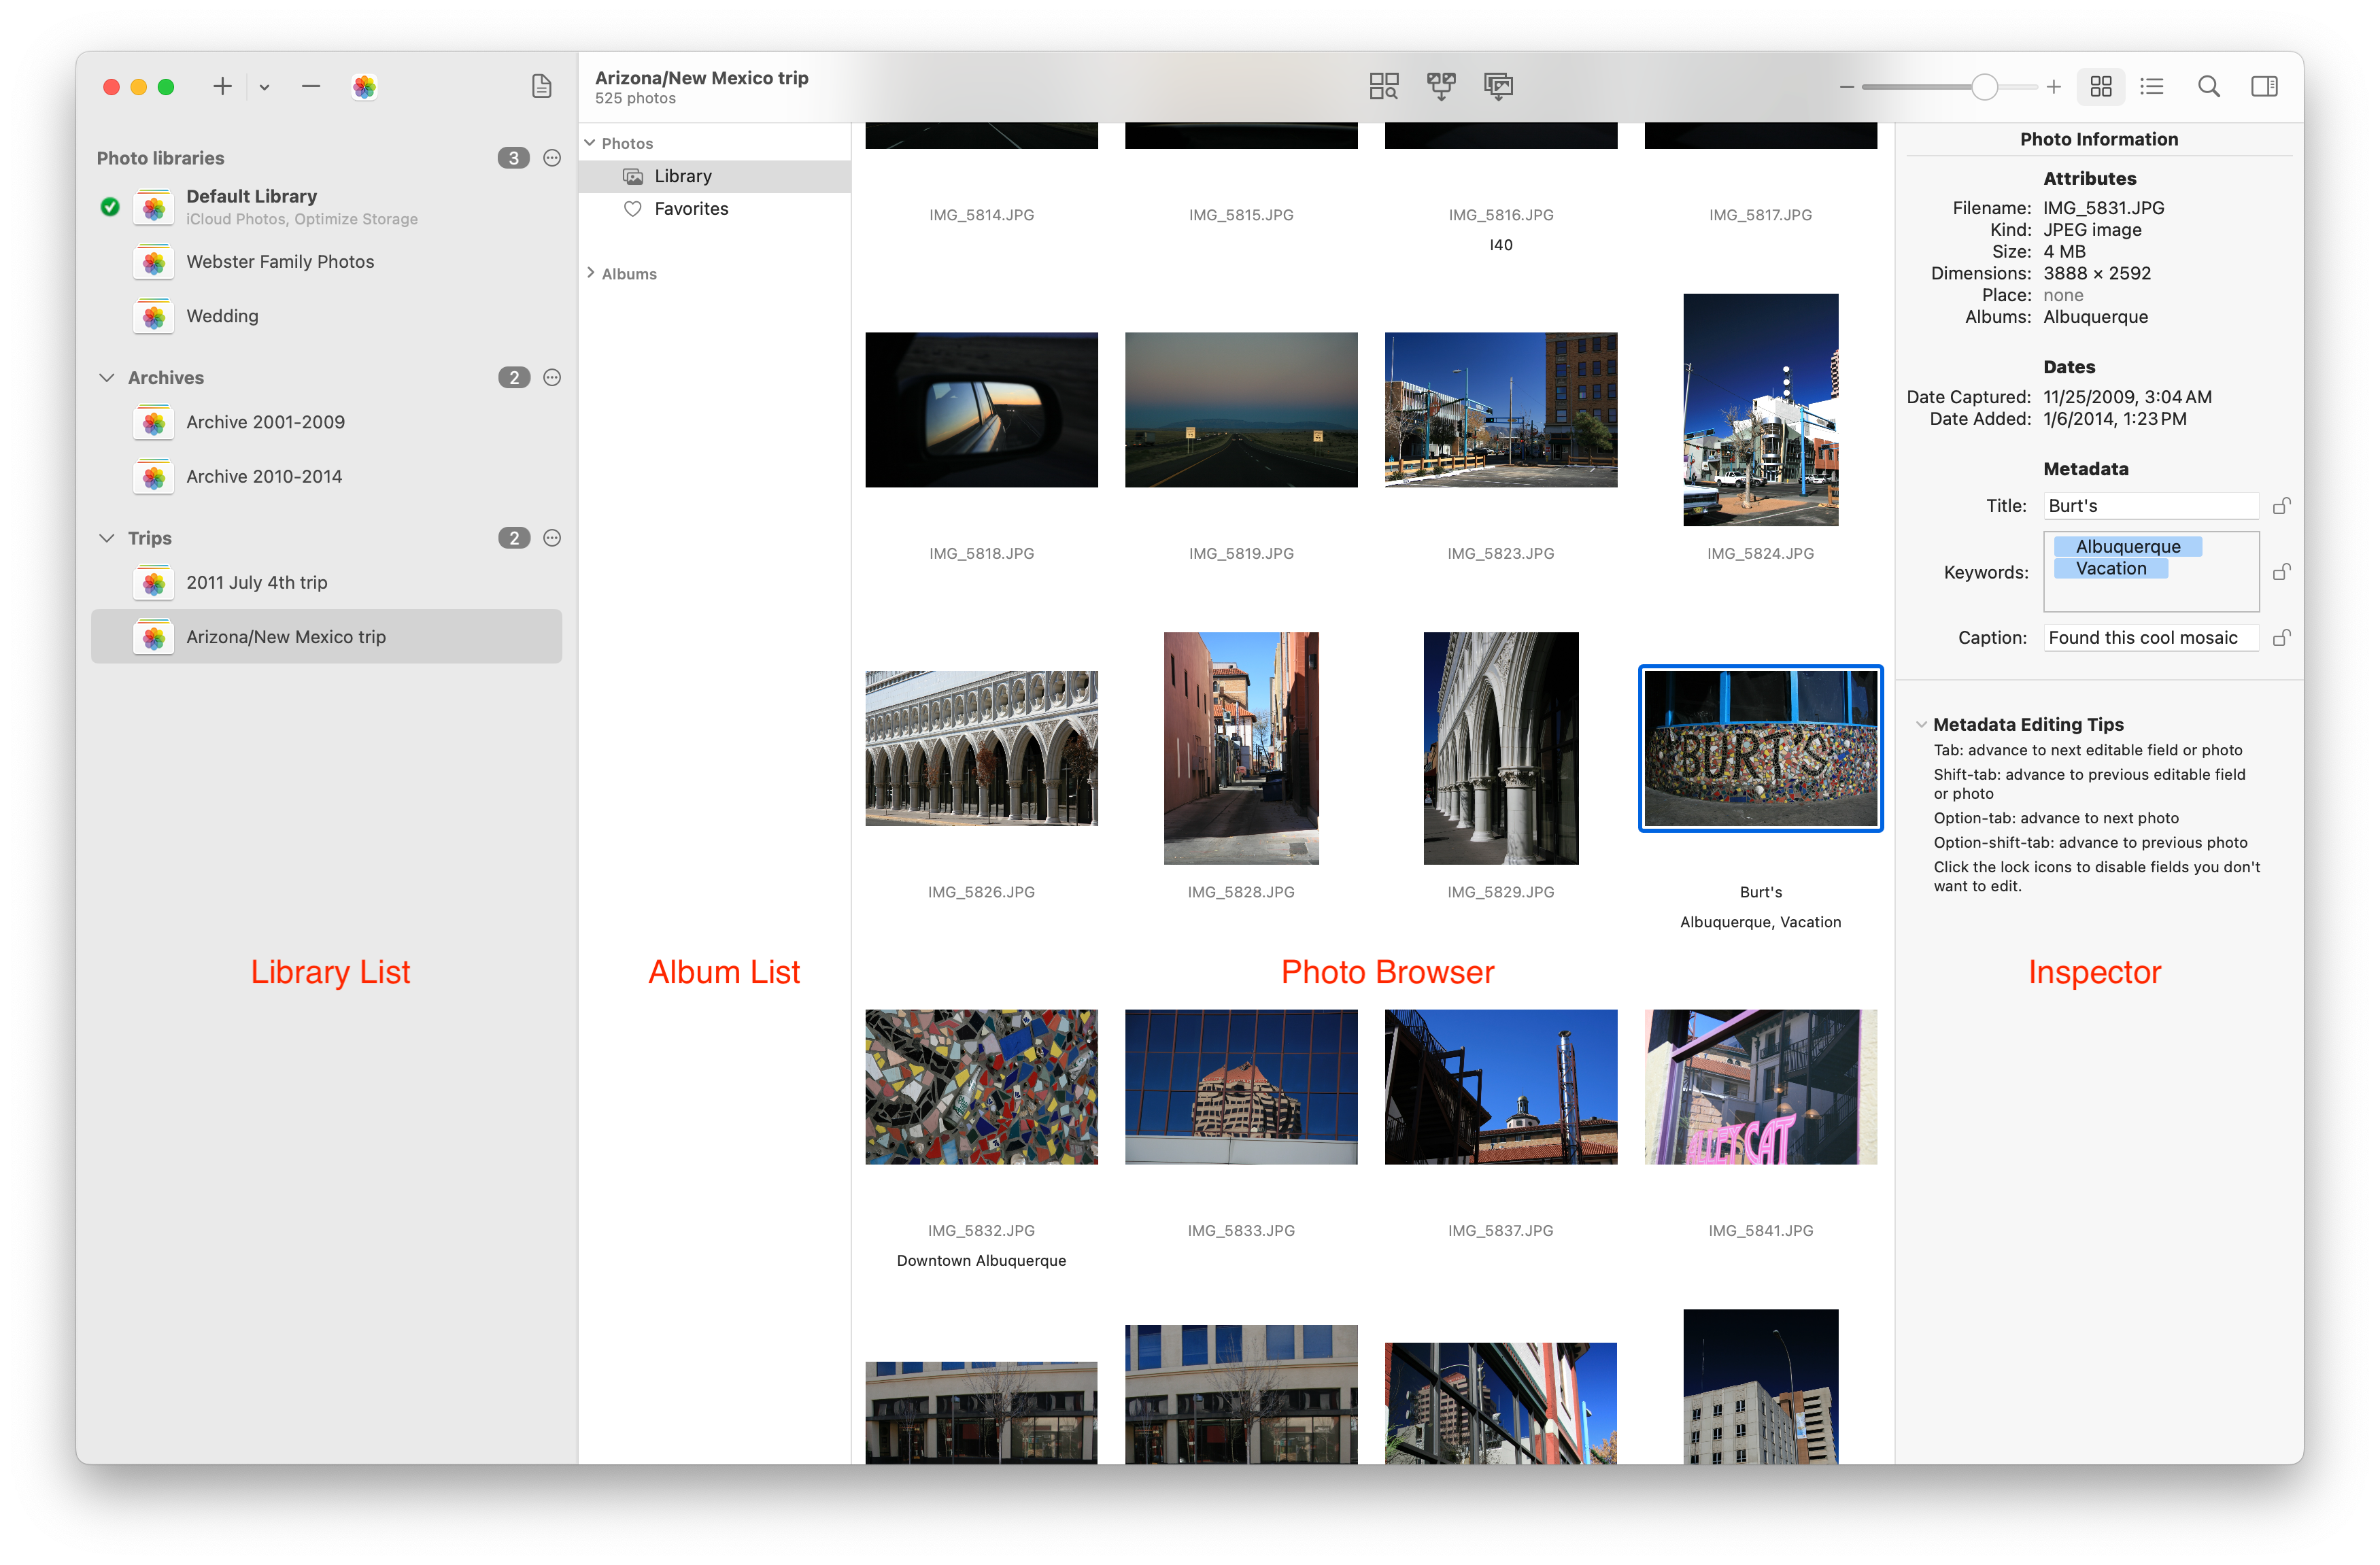Viewport: 2380px width, 1565px height.
Task: Click the plus Add Library button
Action: [x=222, y=87]
